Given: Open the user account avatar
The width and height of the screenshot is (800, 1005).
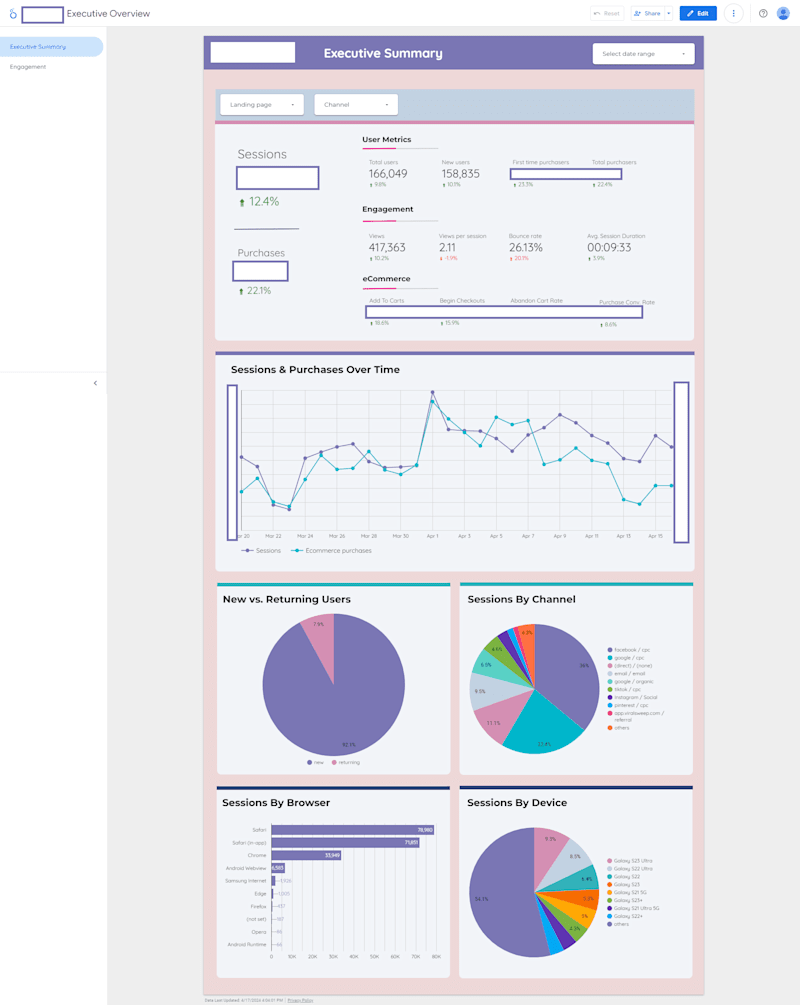Looking at the screenshot, I should 783,13.
